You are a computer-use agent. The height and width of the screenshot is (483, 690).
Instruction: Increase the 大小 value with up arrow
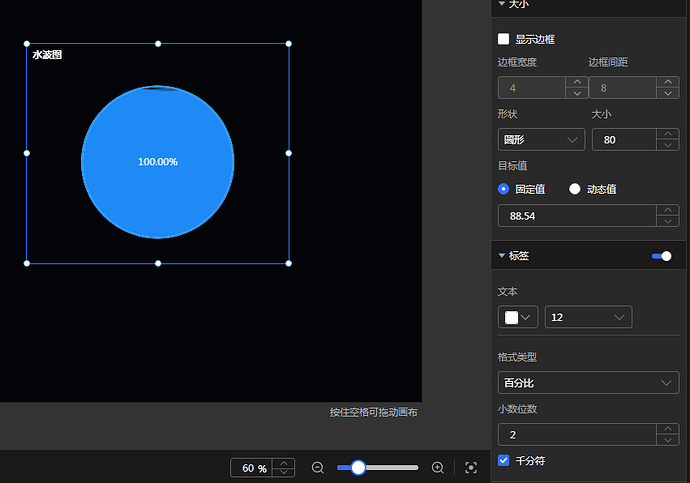click(x=667, y=134)
